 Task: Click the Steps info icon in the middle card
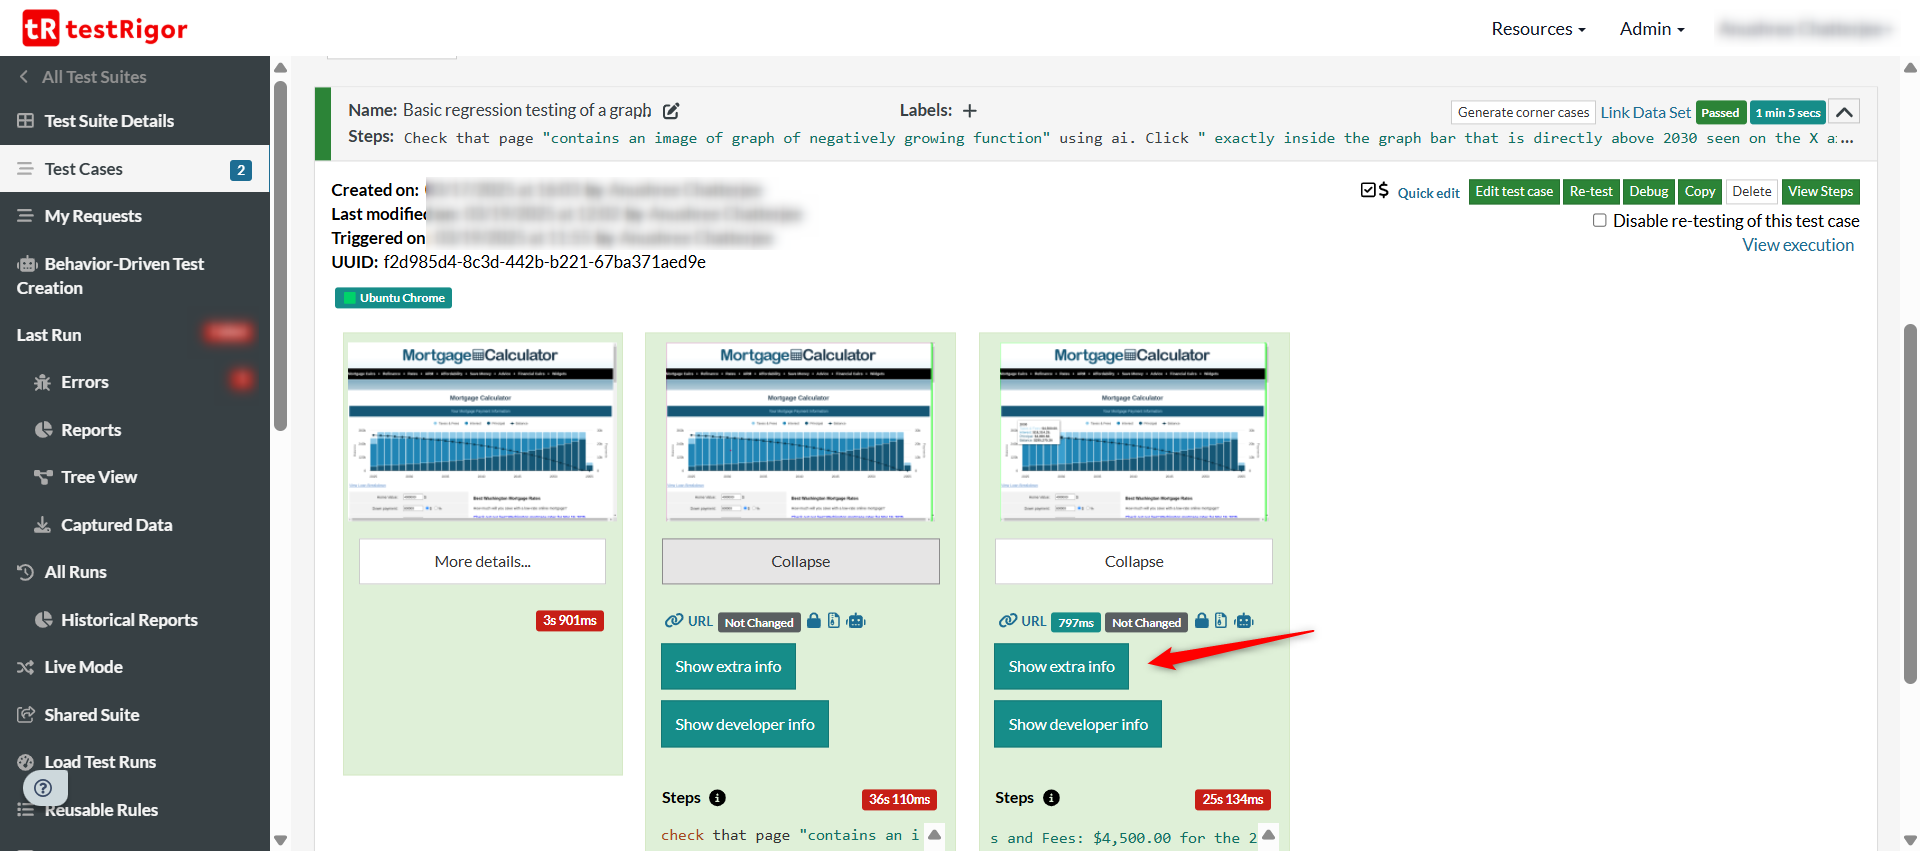[717, 798]
